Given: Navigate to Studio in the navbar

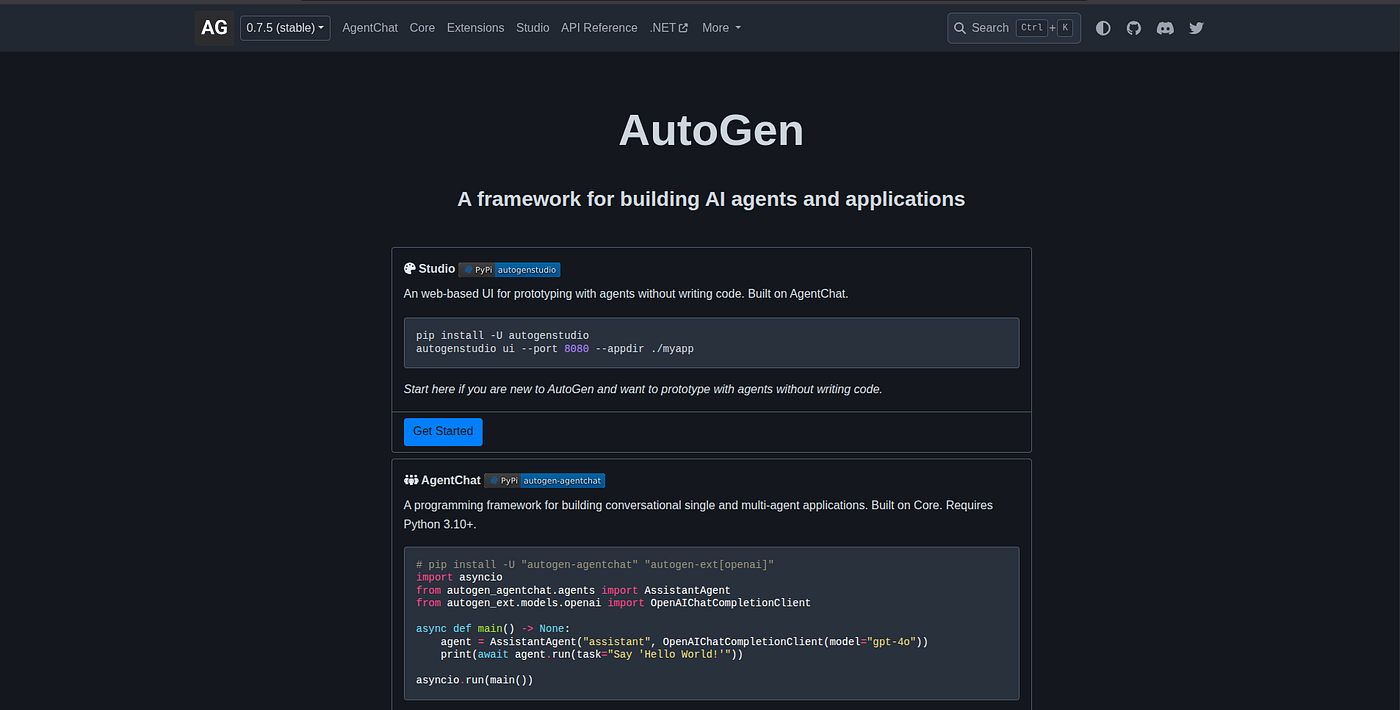Looking at the screenshot, I should pyautogui.click(x=533, y=28).
